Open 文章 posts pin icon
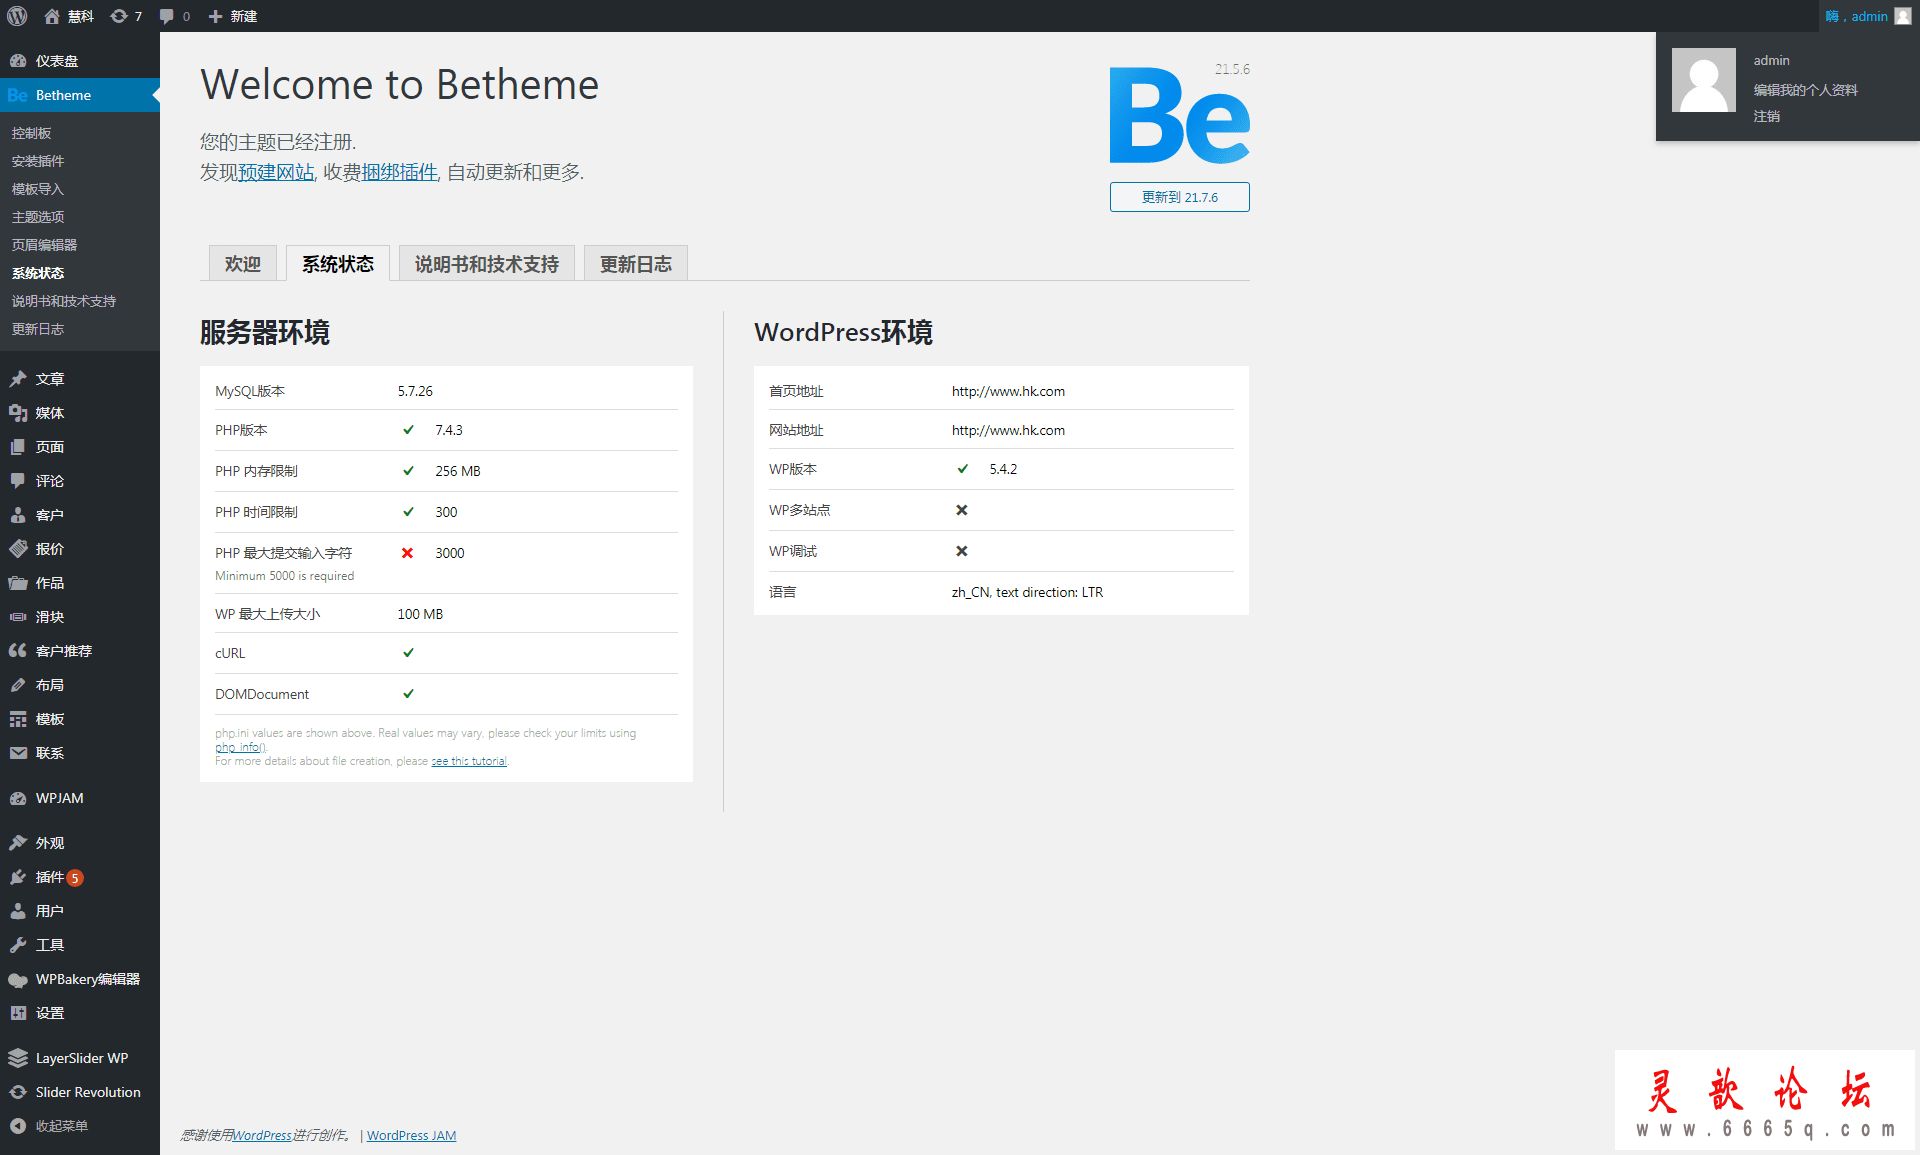 18,379
